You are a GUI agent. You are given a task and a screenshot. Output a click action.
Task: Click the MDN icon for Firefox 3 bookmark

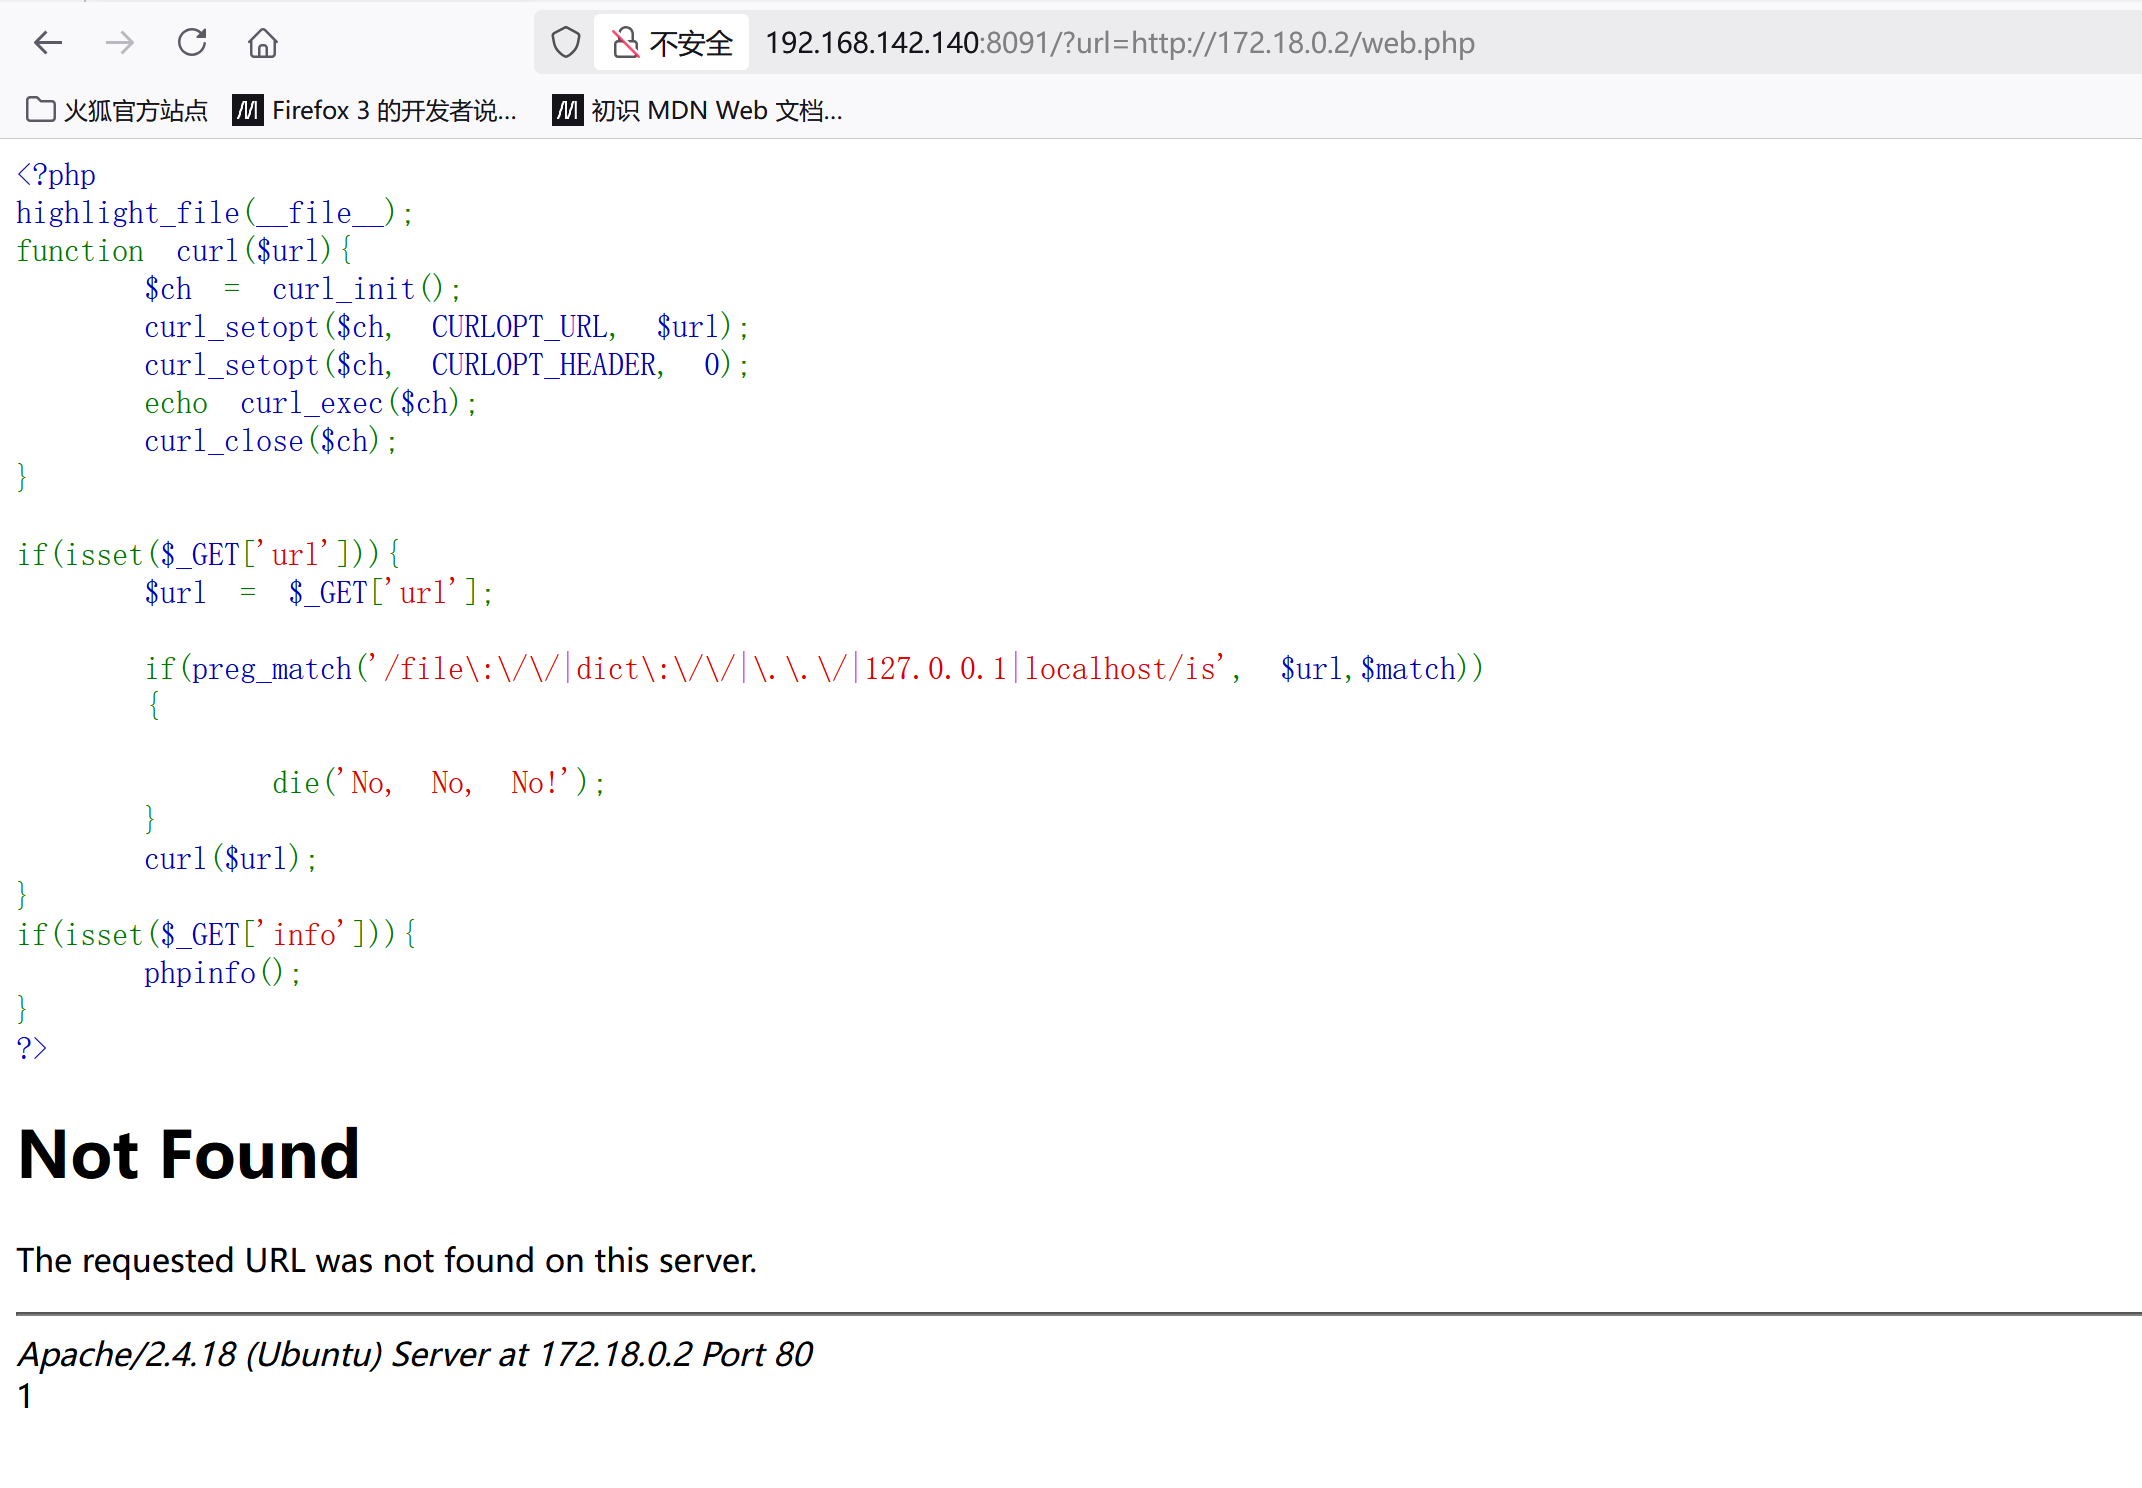[248, 110]
